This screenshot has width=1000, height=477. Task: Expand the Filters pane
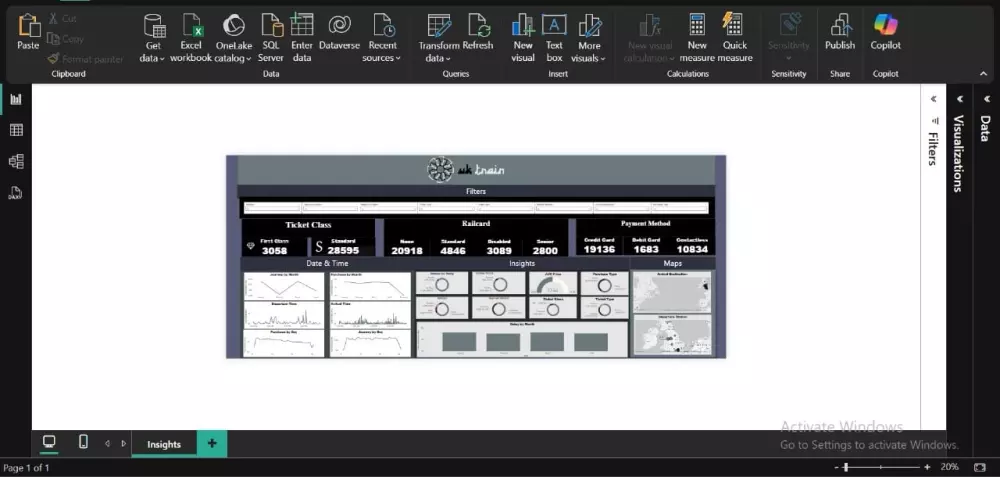pyautogui.click(x=933, y=99)
